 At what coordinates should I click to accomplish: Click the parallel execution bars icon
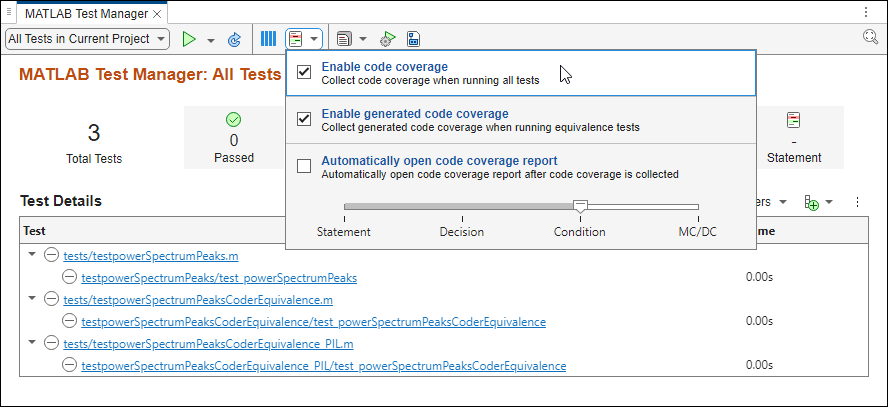click(x=268, y=39)
